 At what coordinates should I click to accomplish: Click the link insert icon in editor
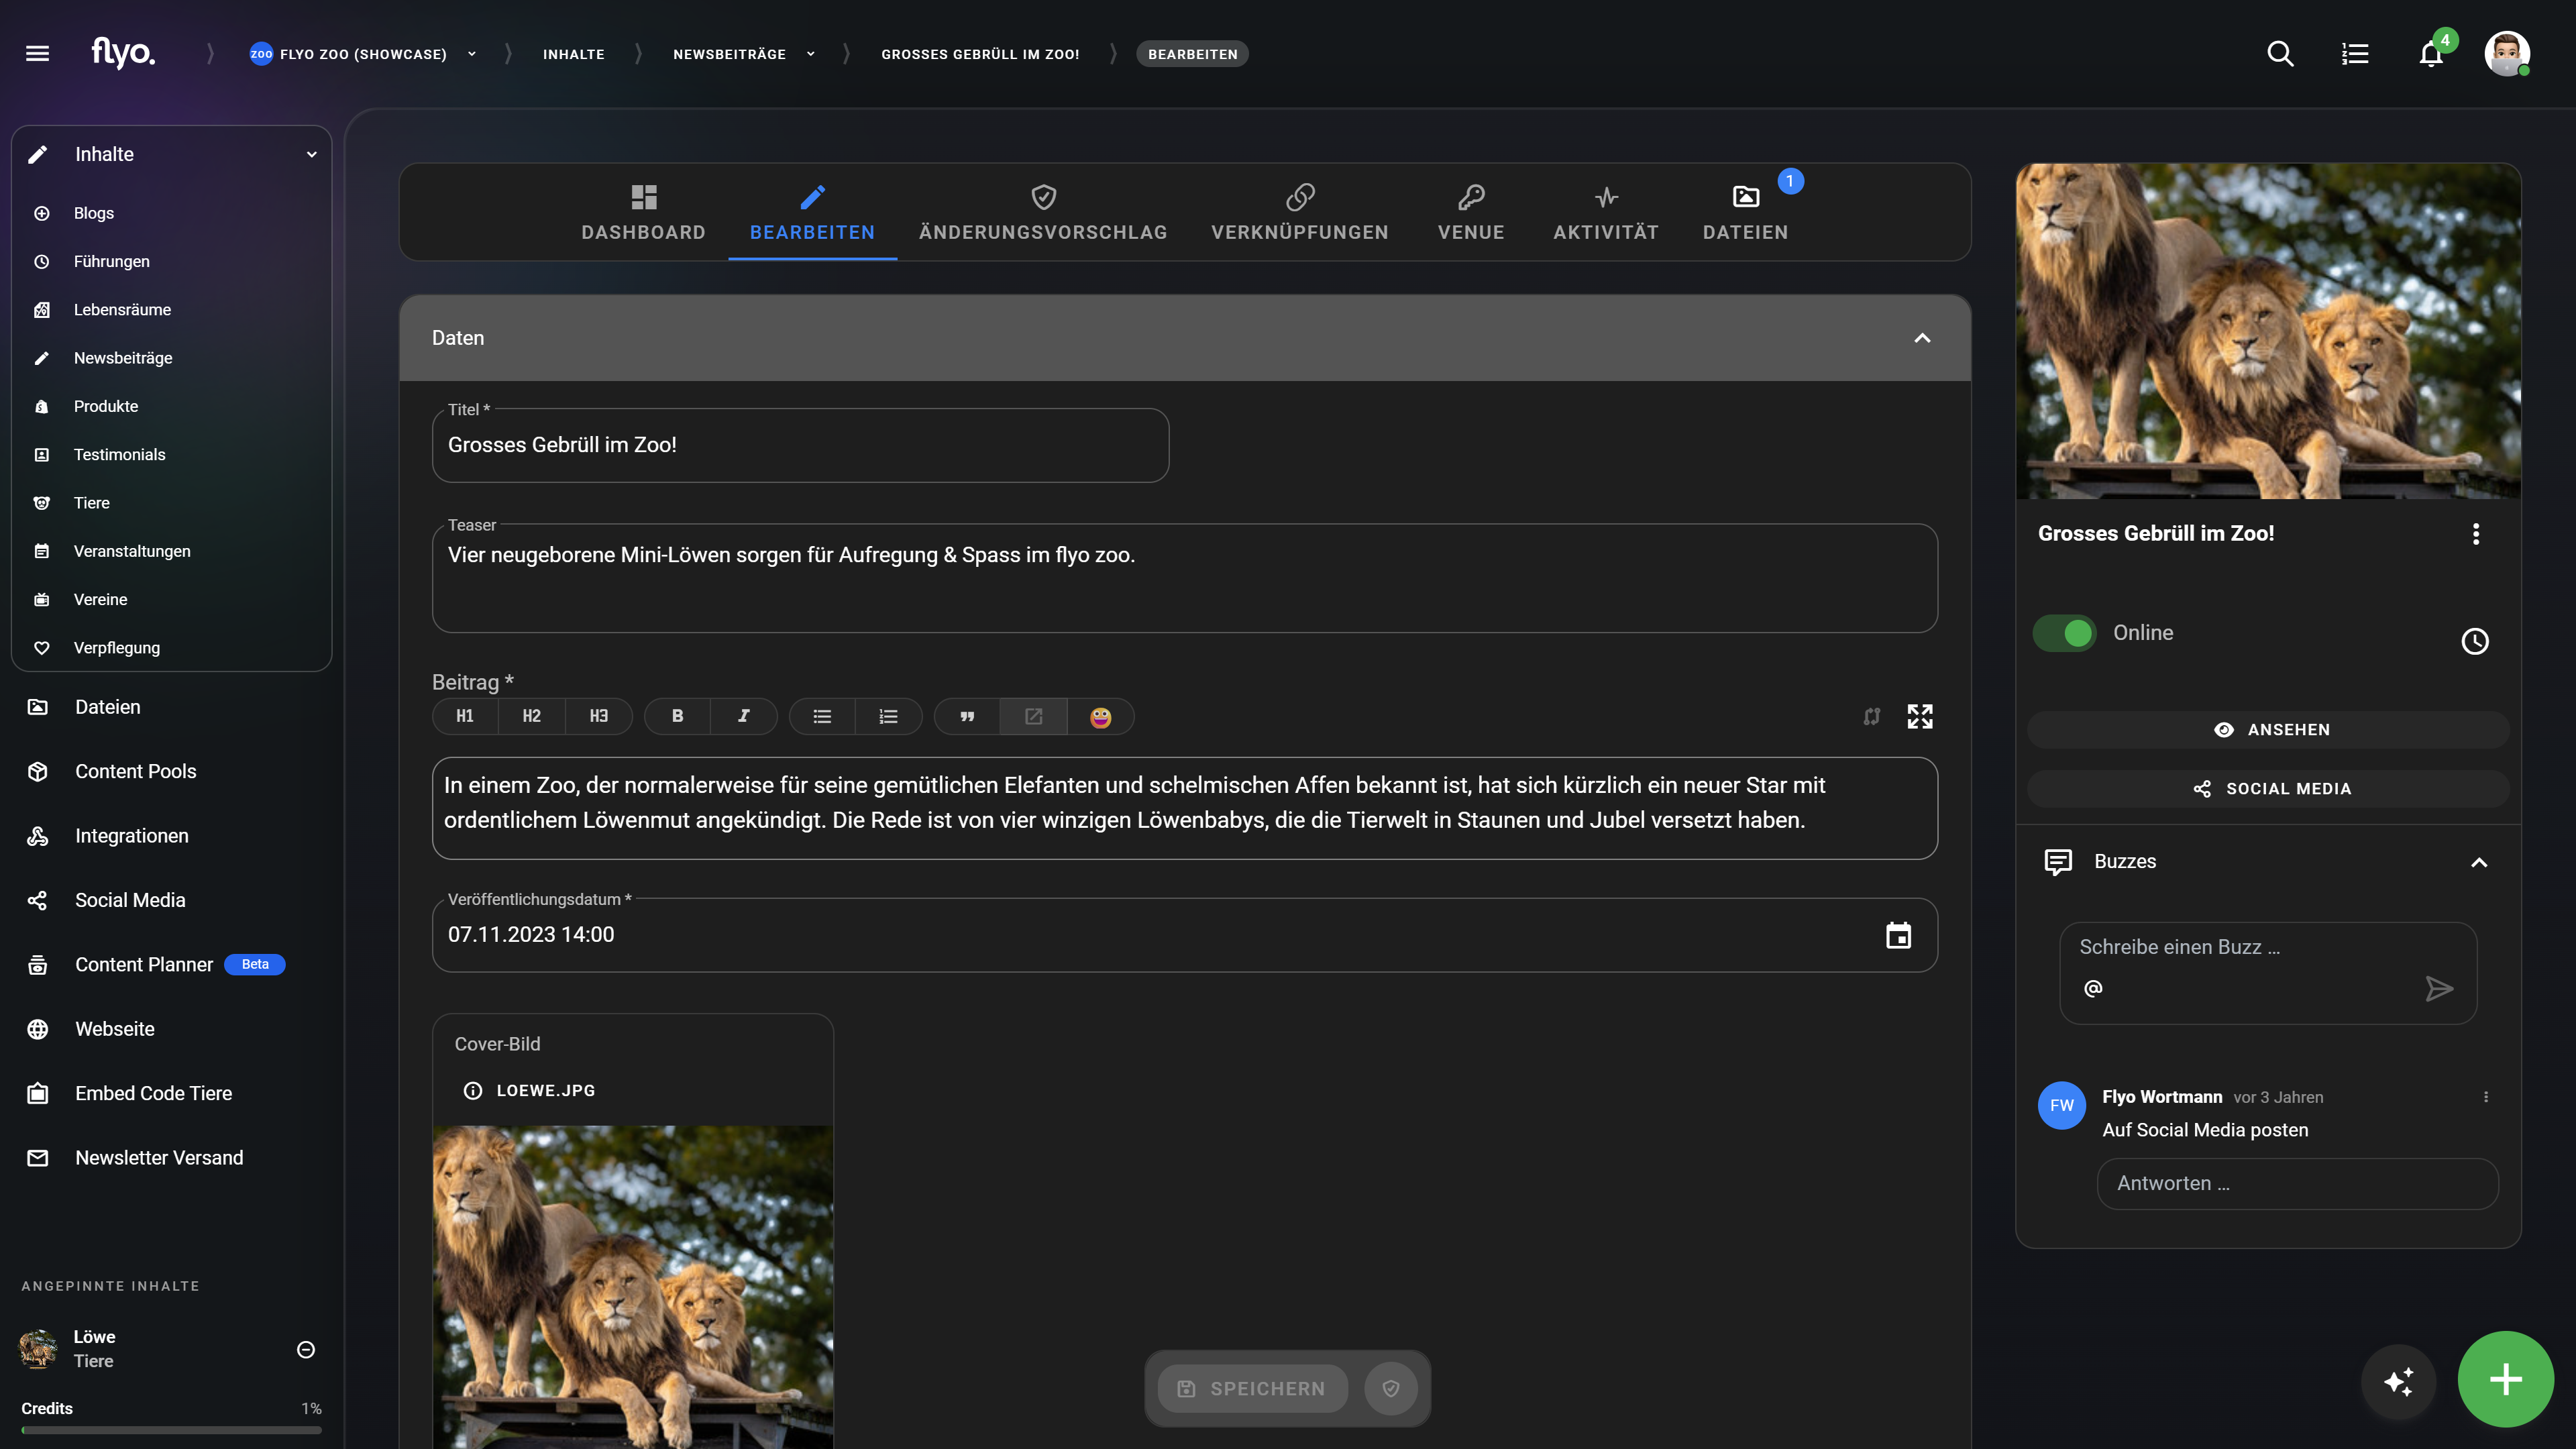pyautogui.click(x=1033, y=716)
